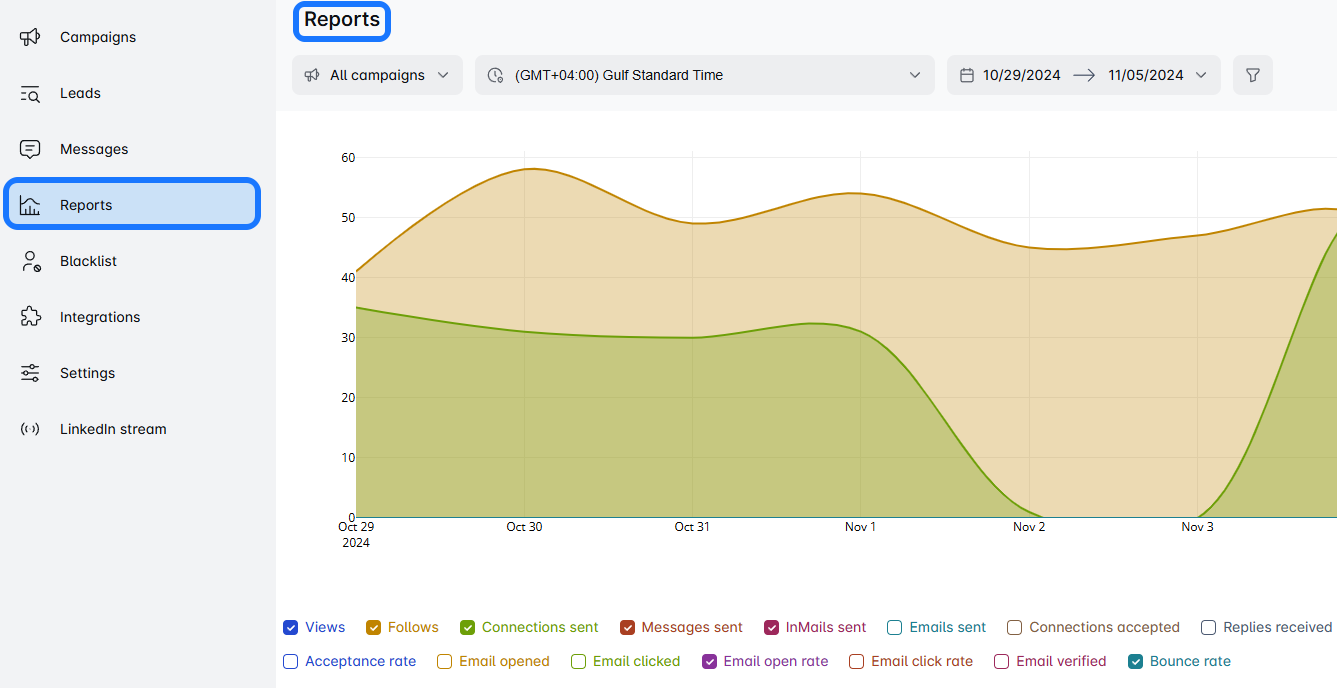
Task: Click the Connections accepted legend label
Action: coord(1104,628)
